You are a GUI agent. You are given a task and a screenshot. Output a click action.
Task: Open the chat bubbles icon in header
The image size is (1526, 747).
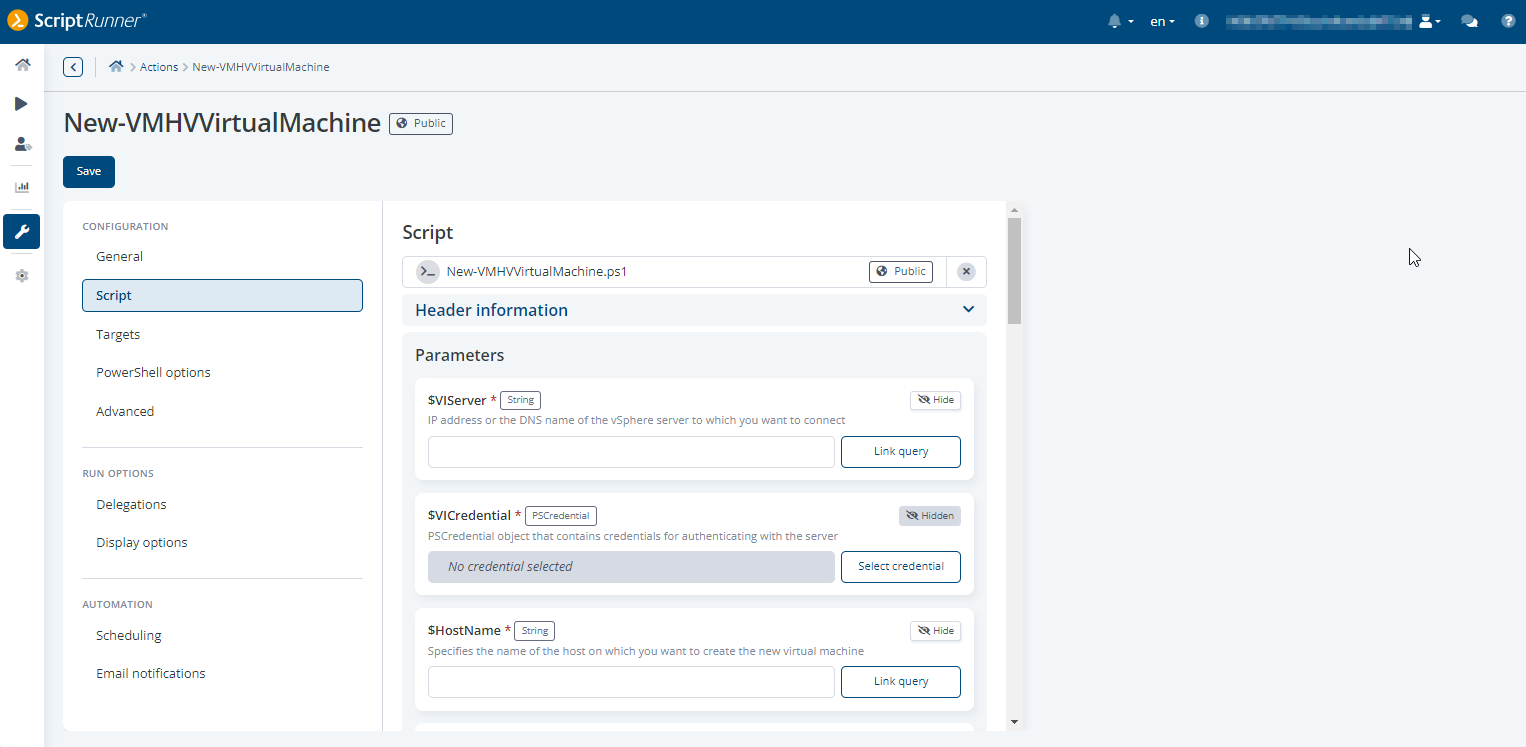pyautogui.click(x=1469, y=21)
